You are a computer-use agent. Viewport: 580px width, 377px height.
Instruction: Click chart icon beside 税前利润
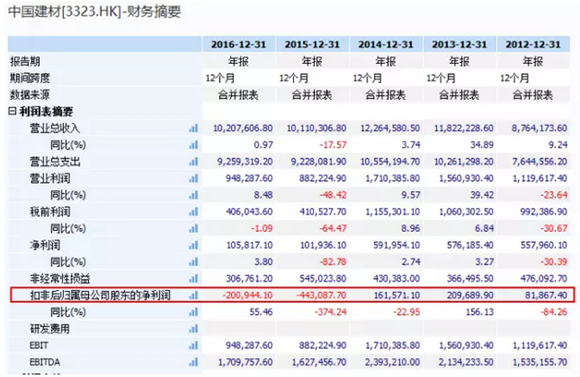(193, 212)
